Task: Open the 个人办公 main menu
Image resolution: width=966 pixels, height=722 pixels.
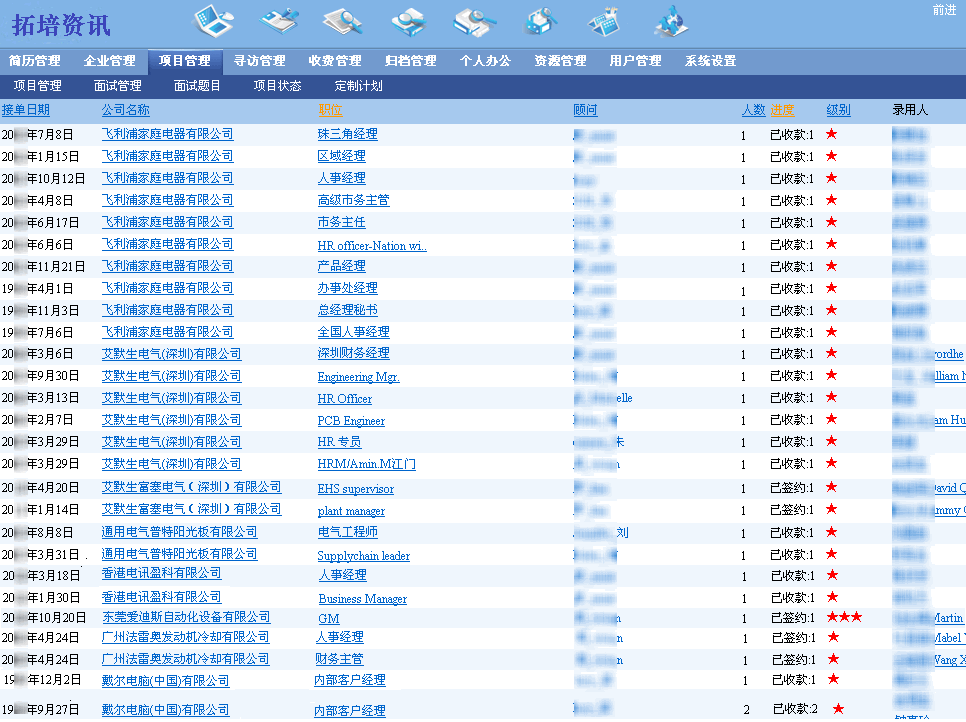Action: pos(485,61)
